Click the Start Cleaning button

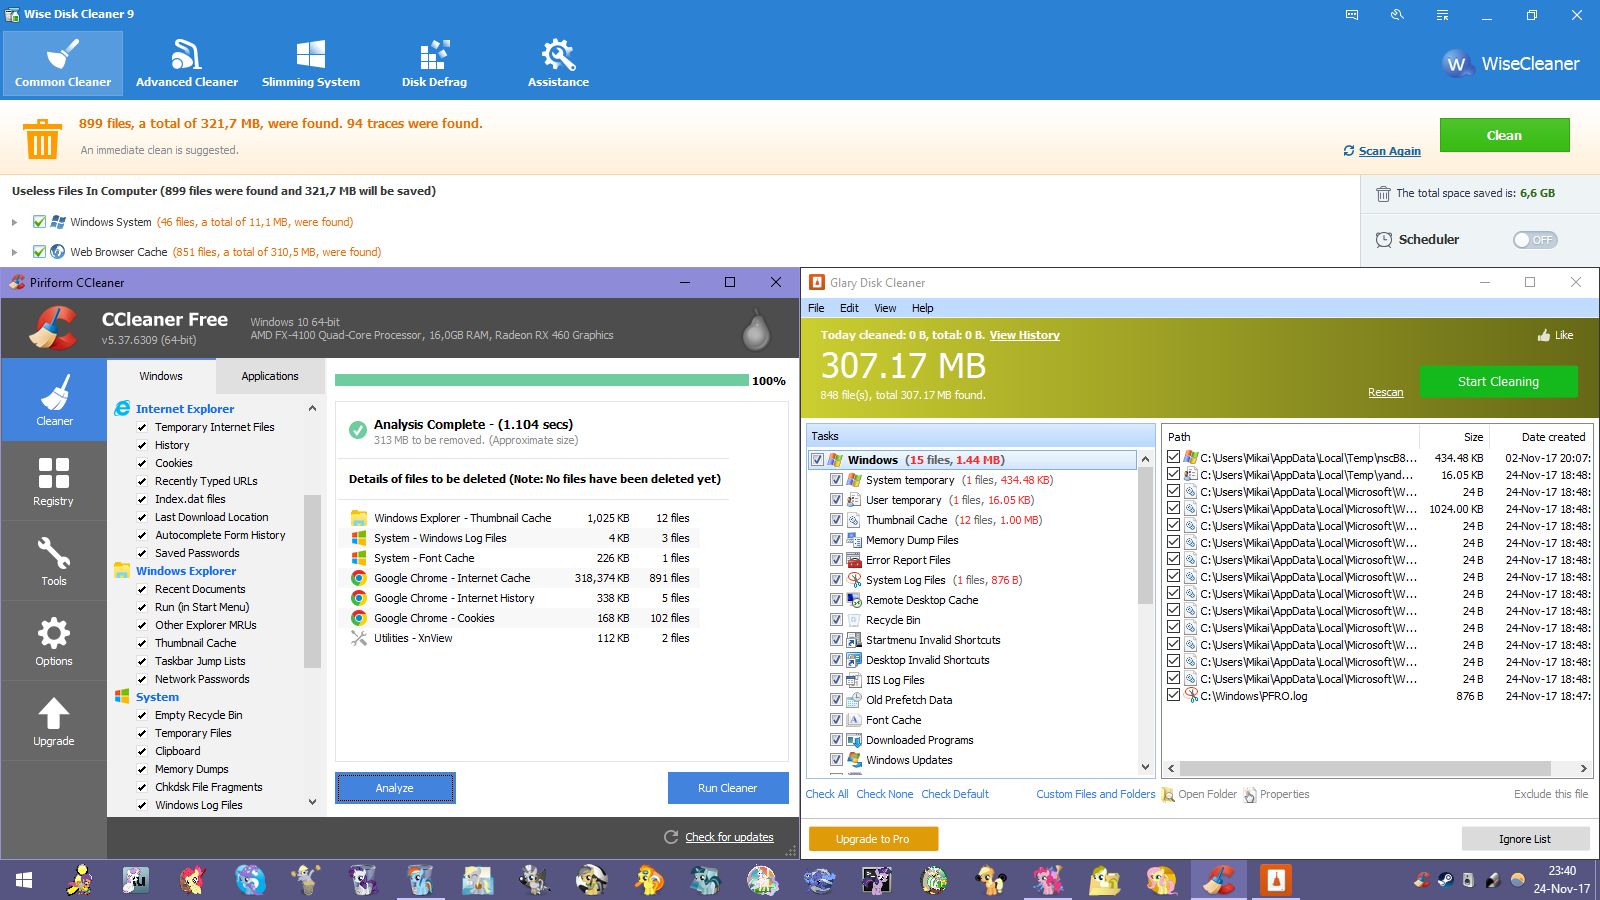(x=1498, y=381)
